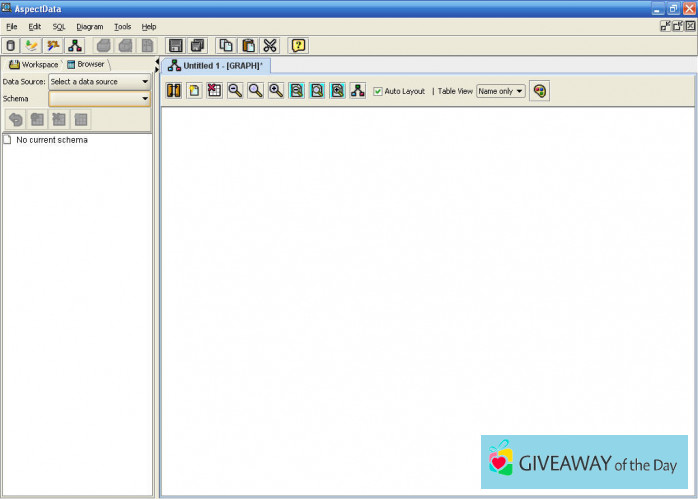Toggle the Auto Layout checkbox

tap(378, 91)
